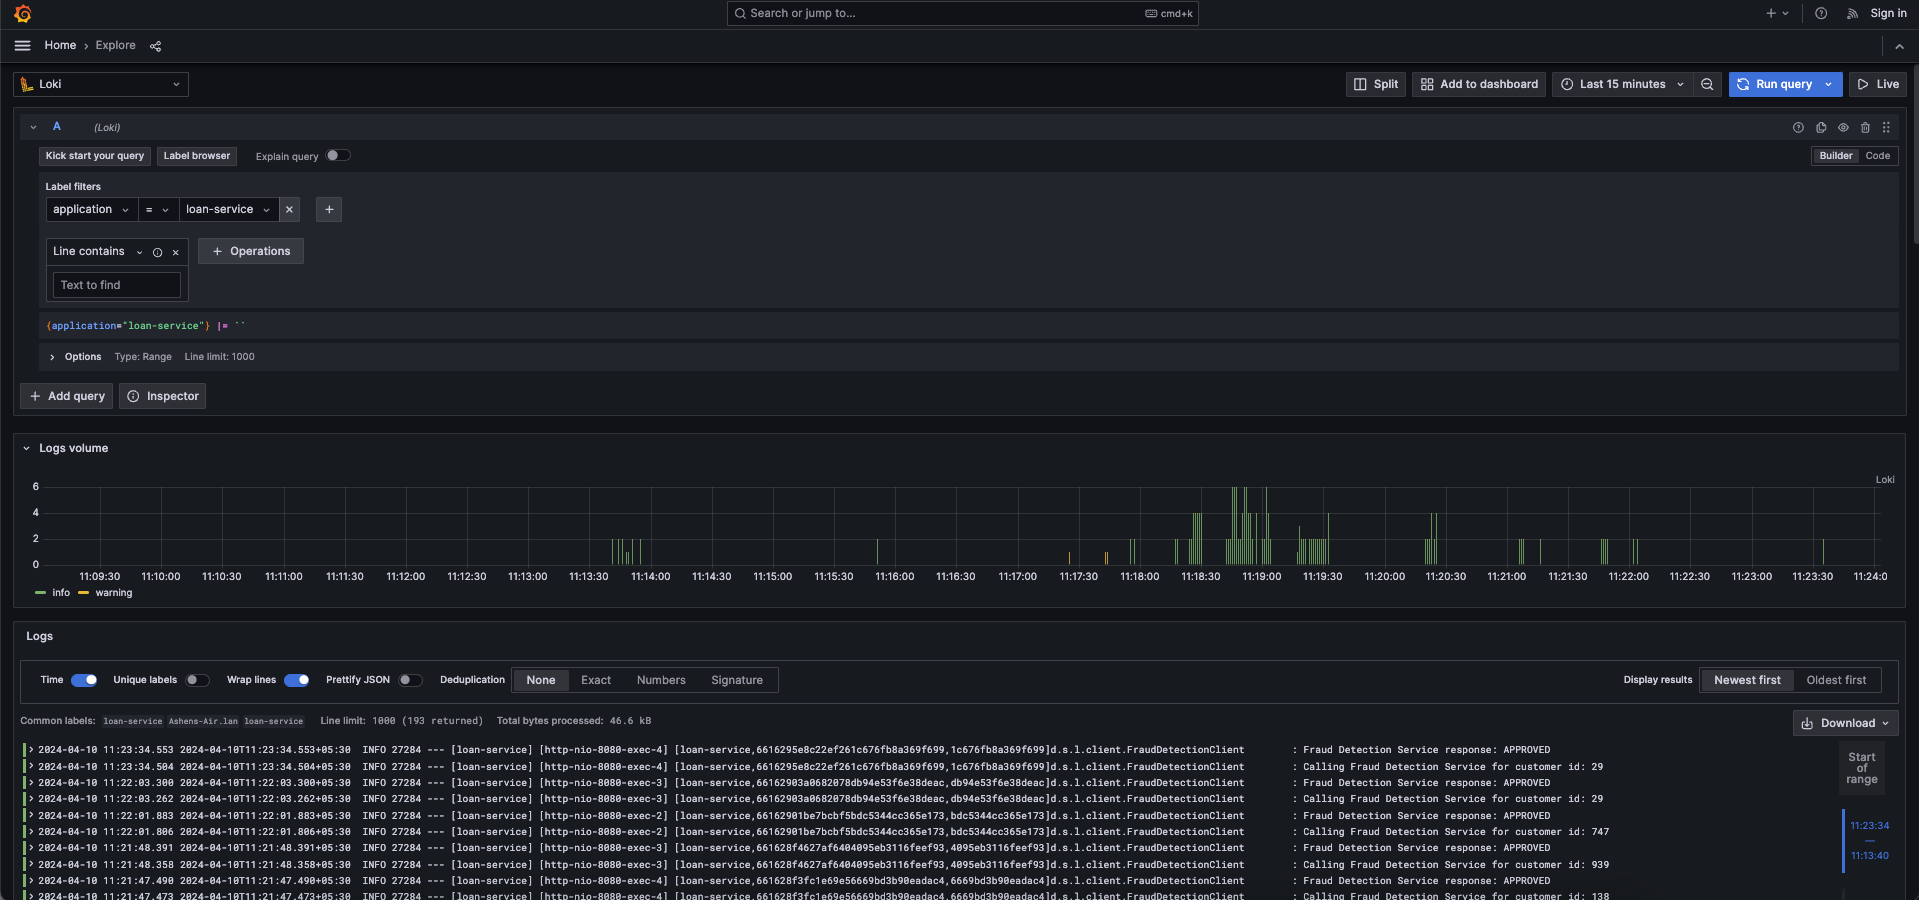Viewport: 1919px width, 900px height.
Task: Select Newest first display order
Action: pos(1747,680)
